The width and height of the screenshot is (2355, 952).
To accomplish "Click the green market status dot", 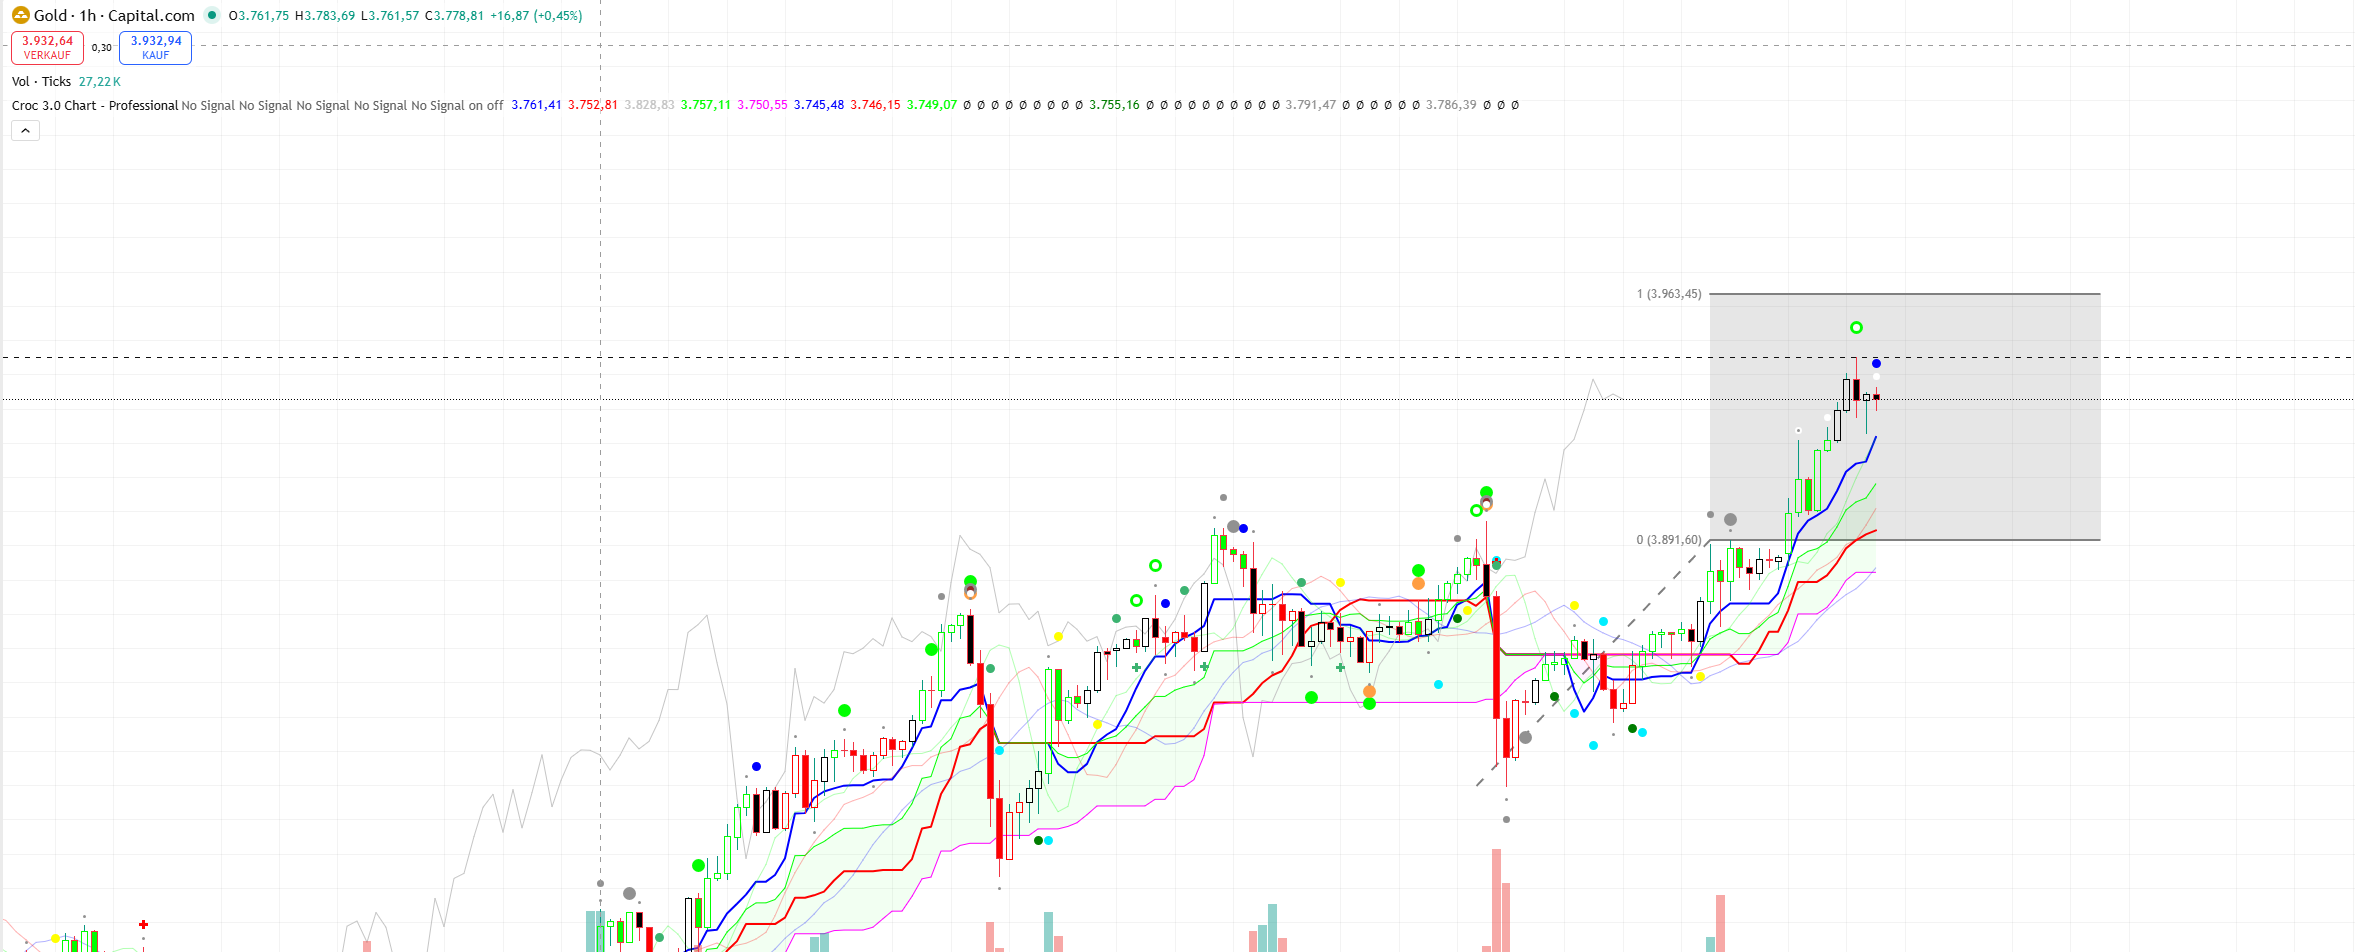I will click(212, 15).
